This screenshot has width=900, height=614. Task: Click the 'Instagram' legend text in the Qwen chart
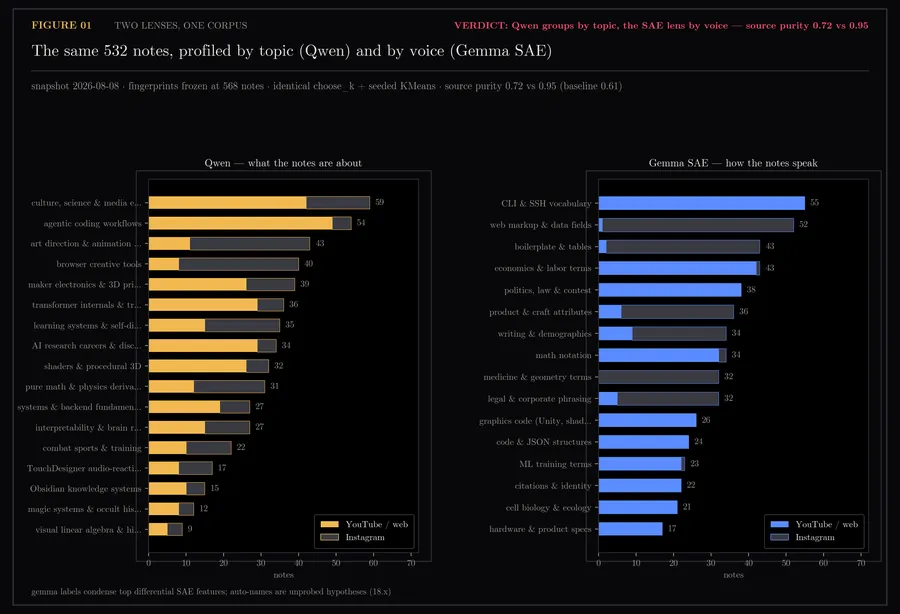(365, 538)
